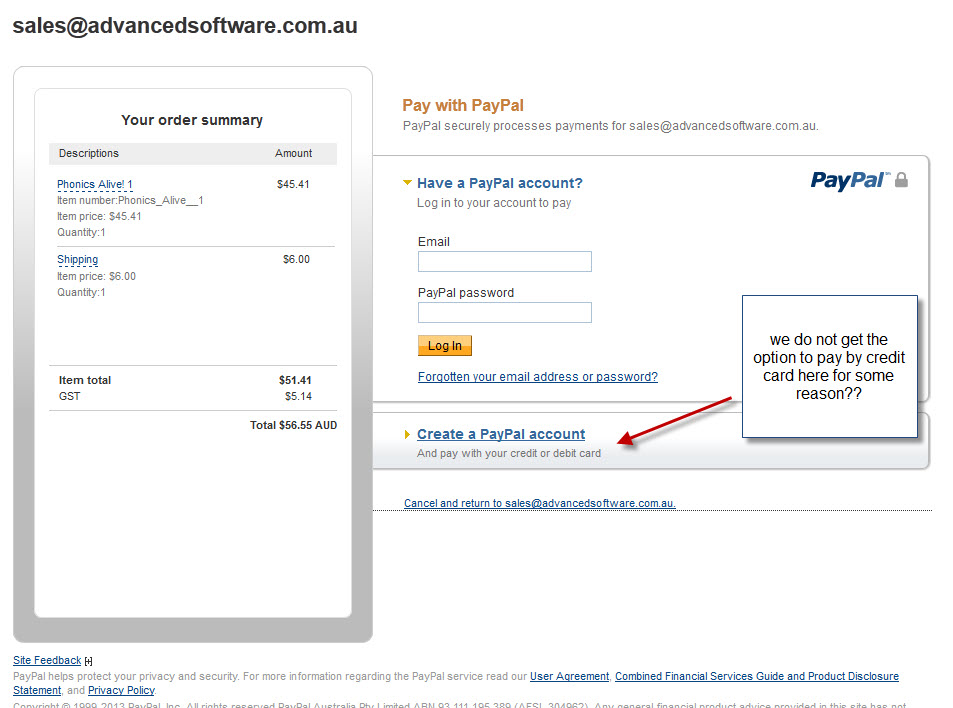Click the 'Phonics Alive! 1' item link
Viewport: 953px width, 708px height.
click(x=95, y=184)
